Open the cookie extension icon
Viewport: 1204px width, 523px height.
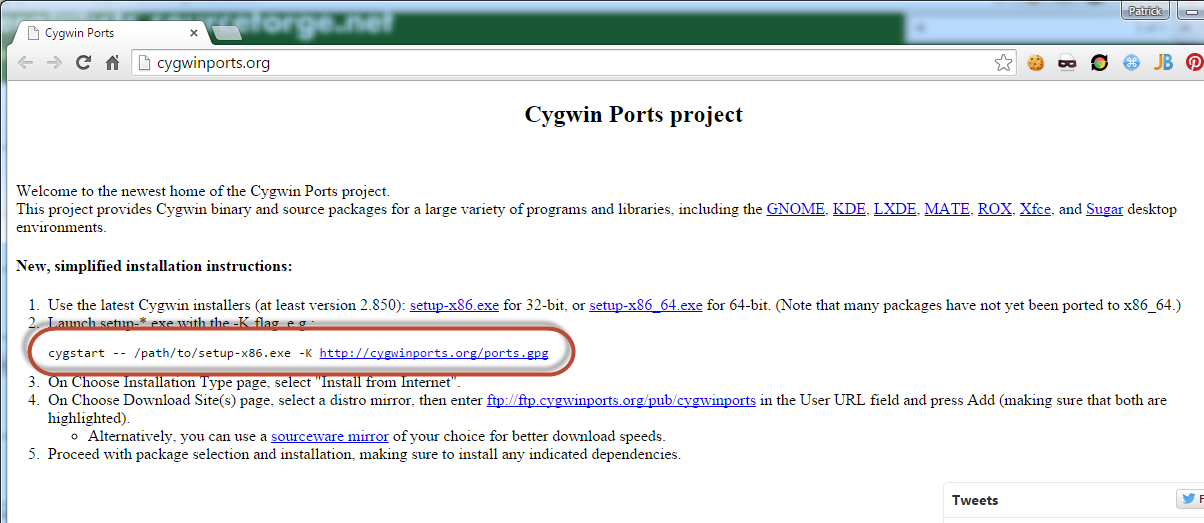tap(1036, 63)
